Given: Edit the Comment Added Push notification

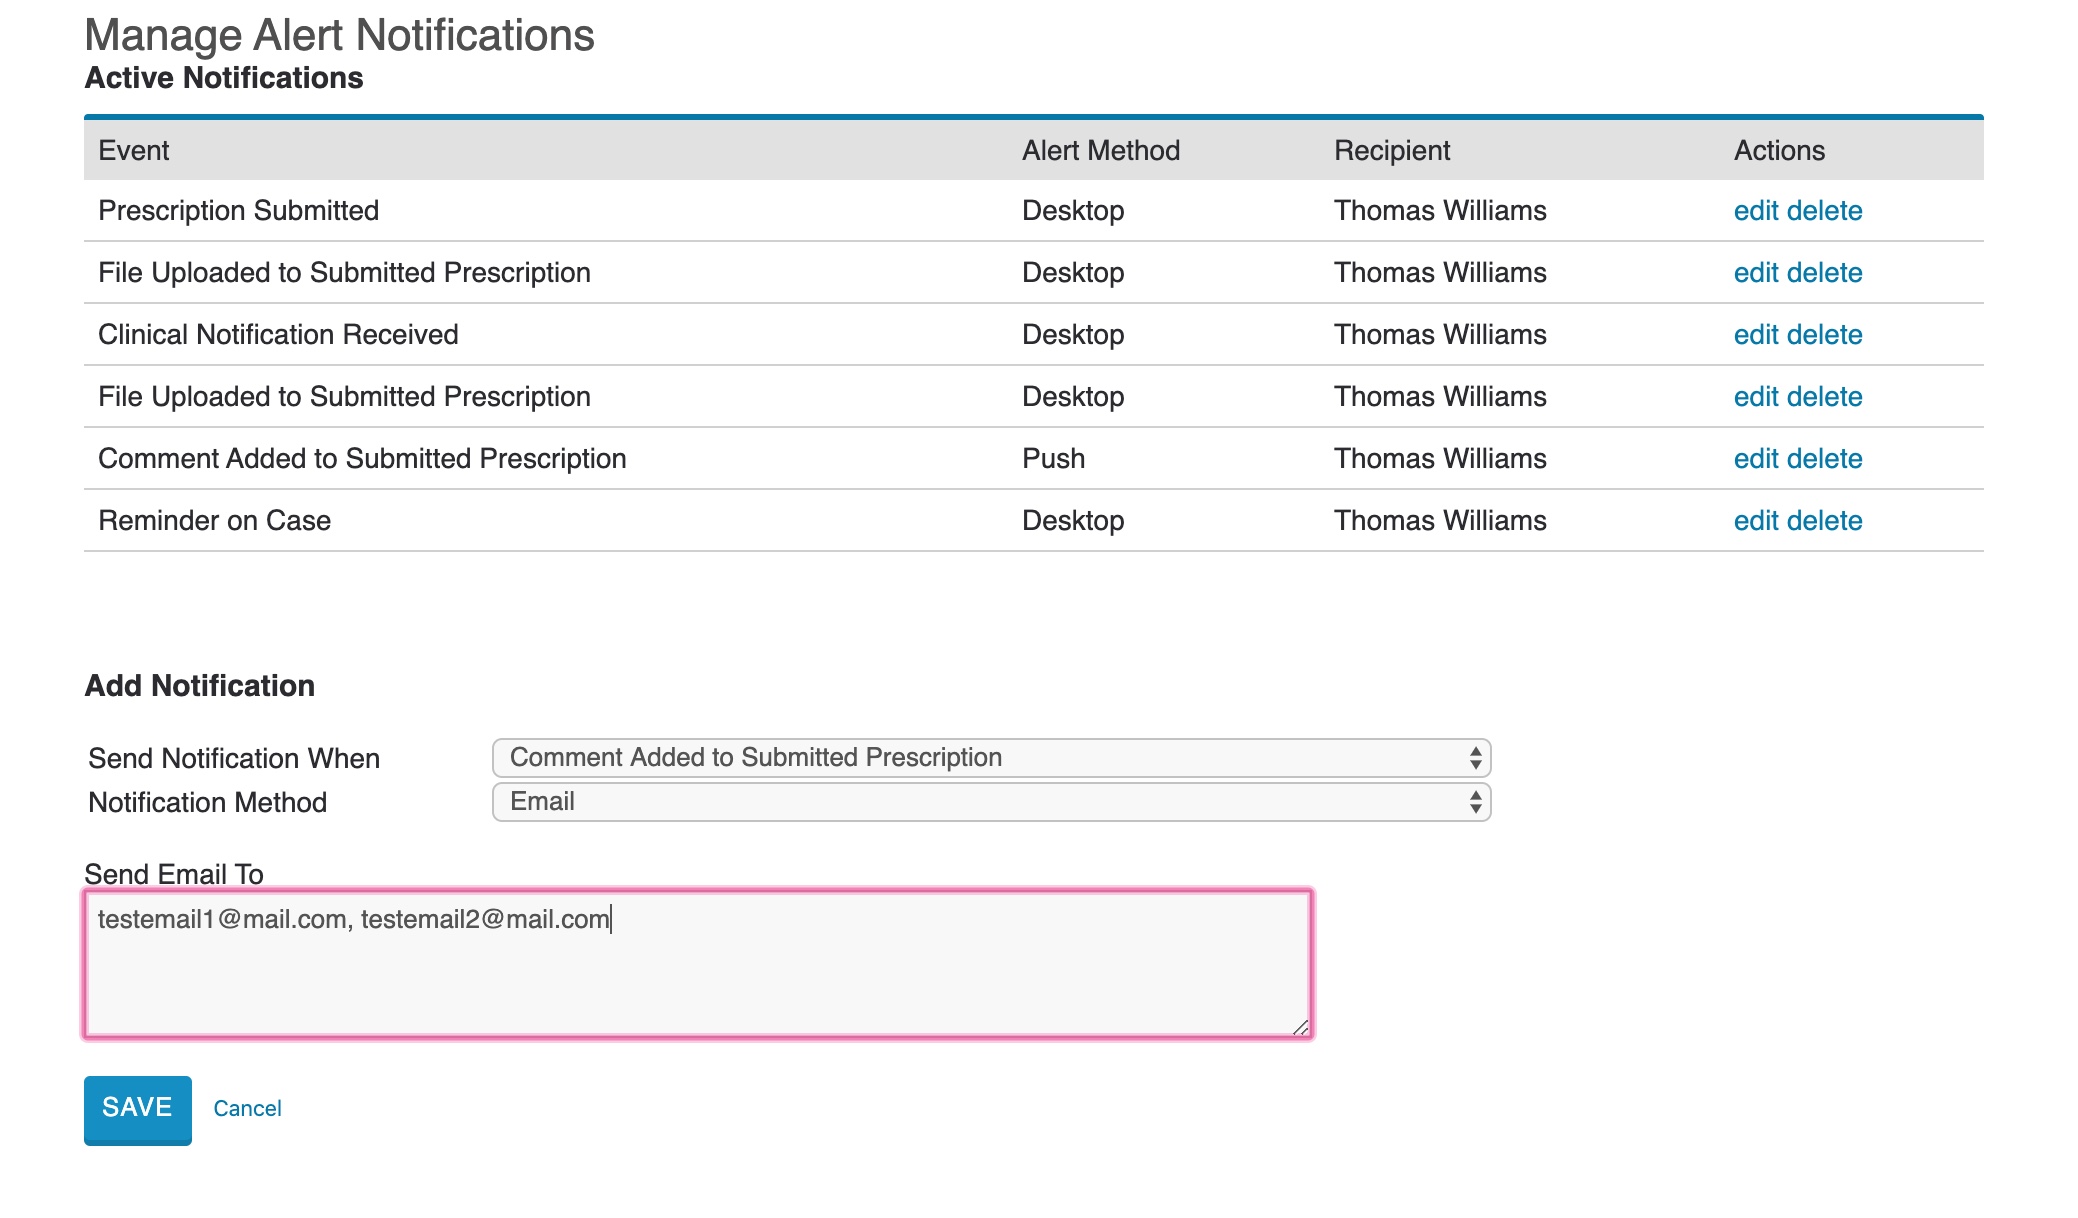Looking at the screenshot, I should point(1755,459).
